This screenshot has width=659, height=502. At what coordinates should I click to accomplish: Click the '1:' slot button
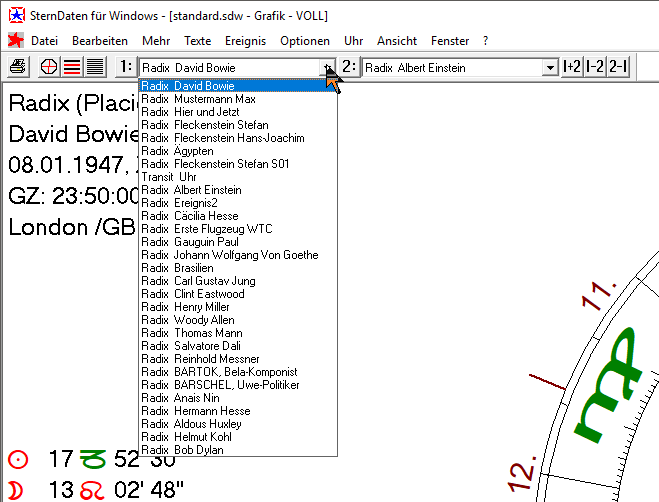126,66
